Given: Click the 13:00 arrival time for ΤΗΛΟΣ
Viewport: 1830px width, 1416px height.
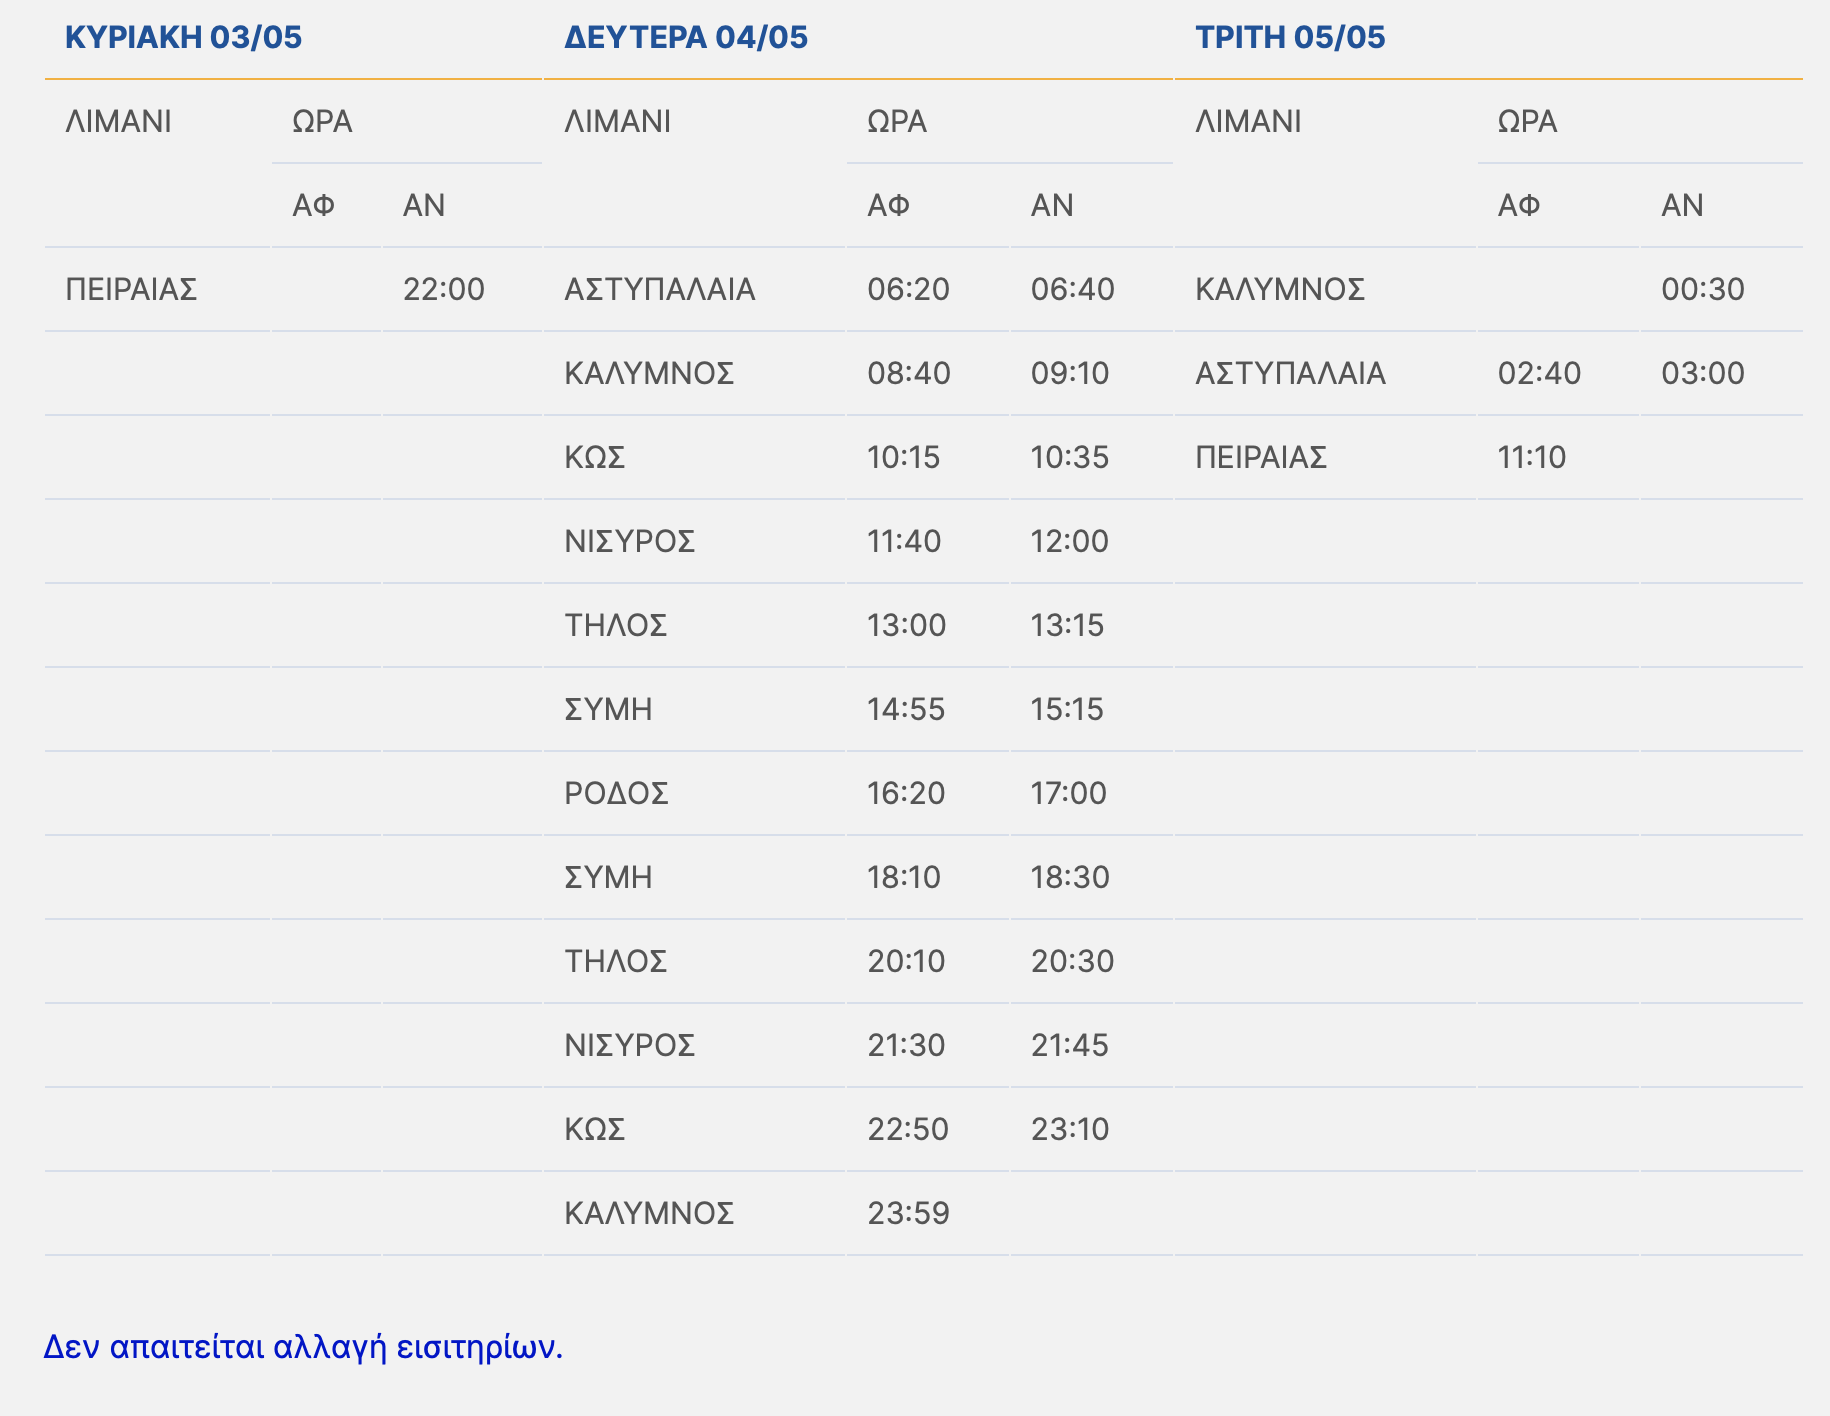Looking at the screenshot, I should click(x=906, y=625).
